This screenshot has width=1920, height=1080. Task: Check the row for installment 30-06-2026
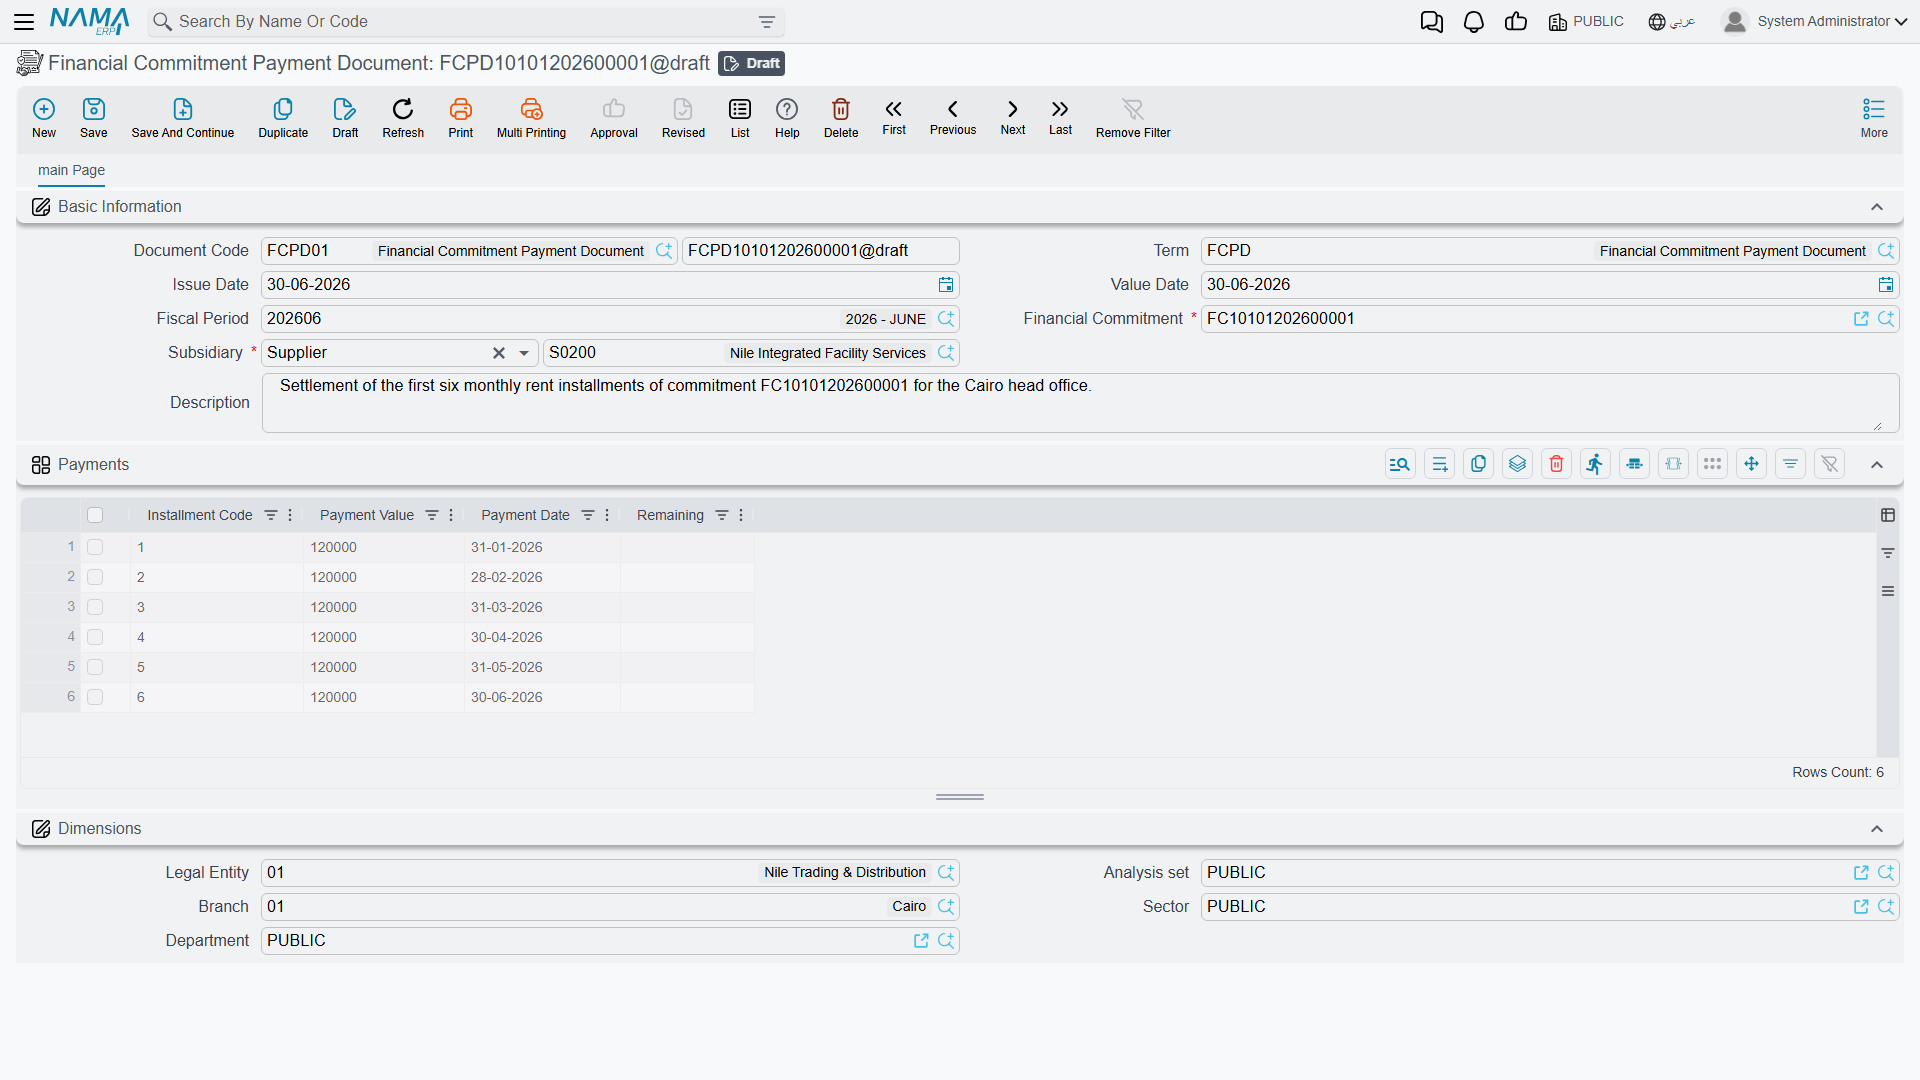(x=95, y=697)
